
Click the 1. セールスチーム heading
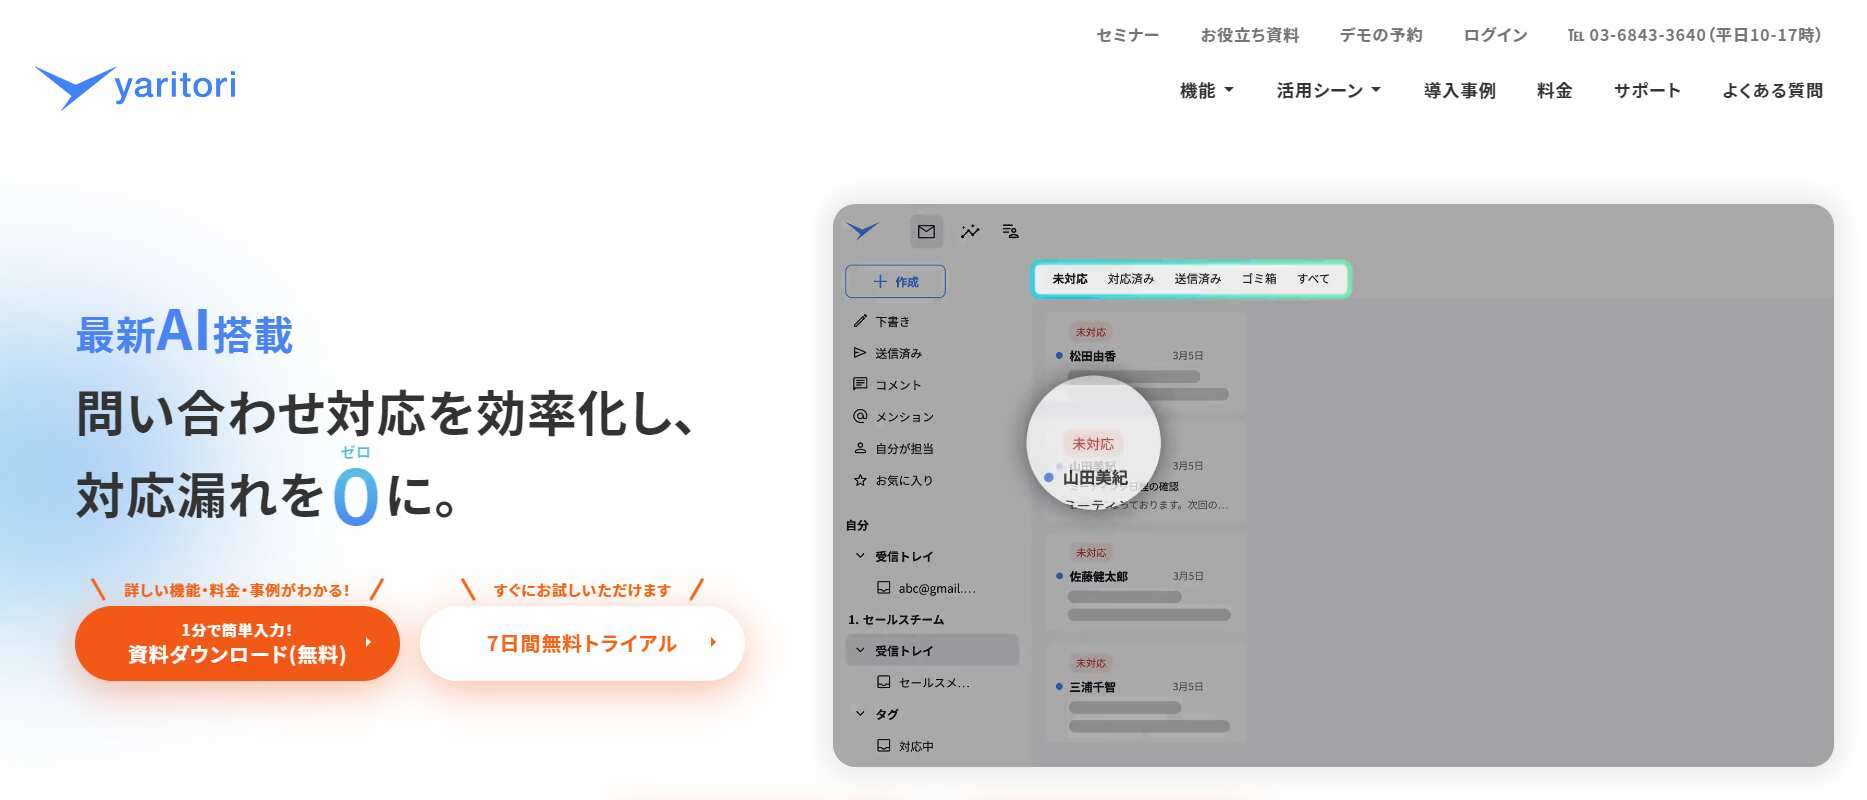(x=896, y=620)
